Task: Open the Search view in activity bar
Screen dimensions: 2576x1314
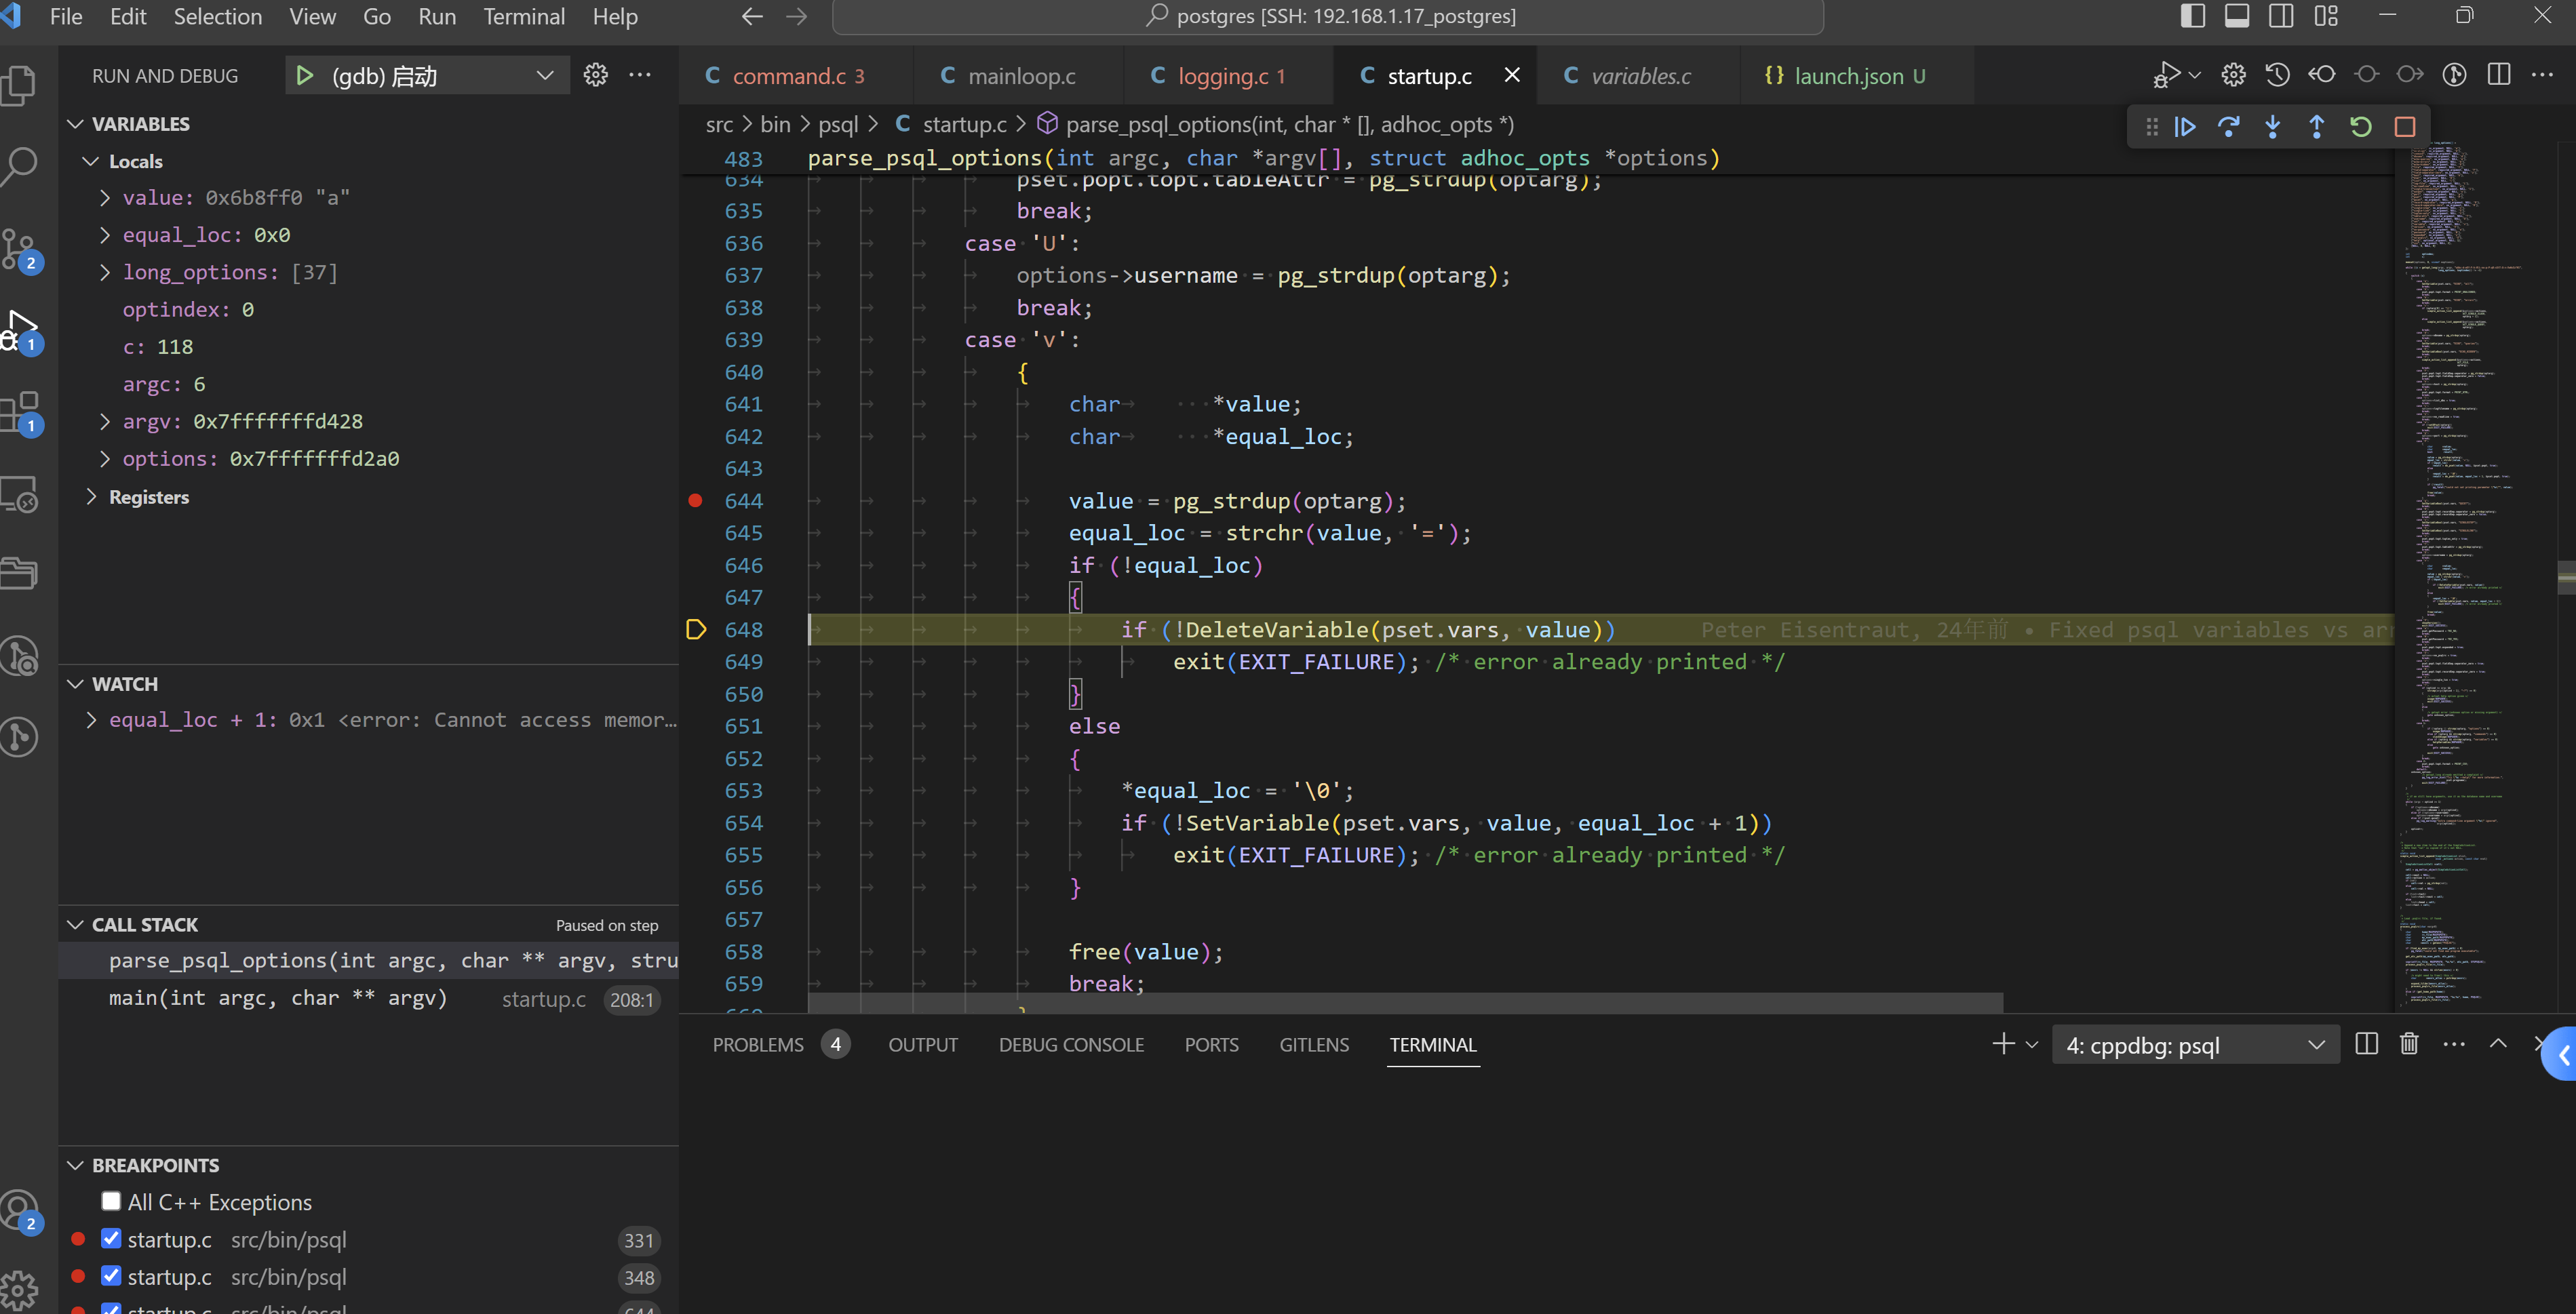Action: click(x=20, y=165)
